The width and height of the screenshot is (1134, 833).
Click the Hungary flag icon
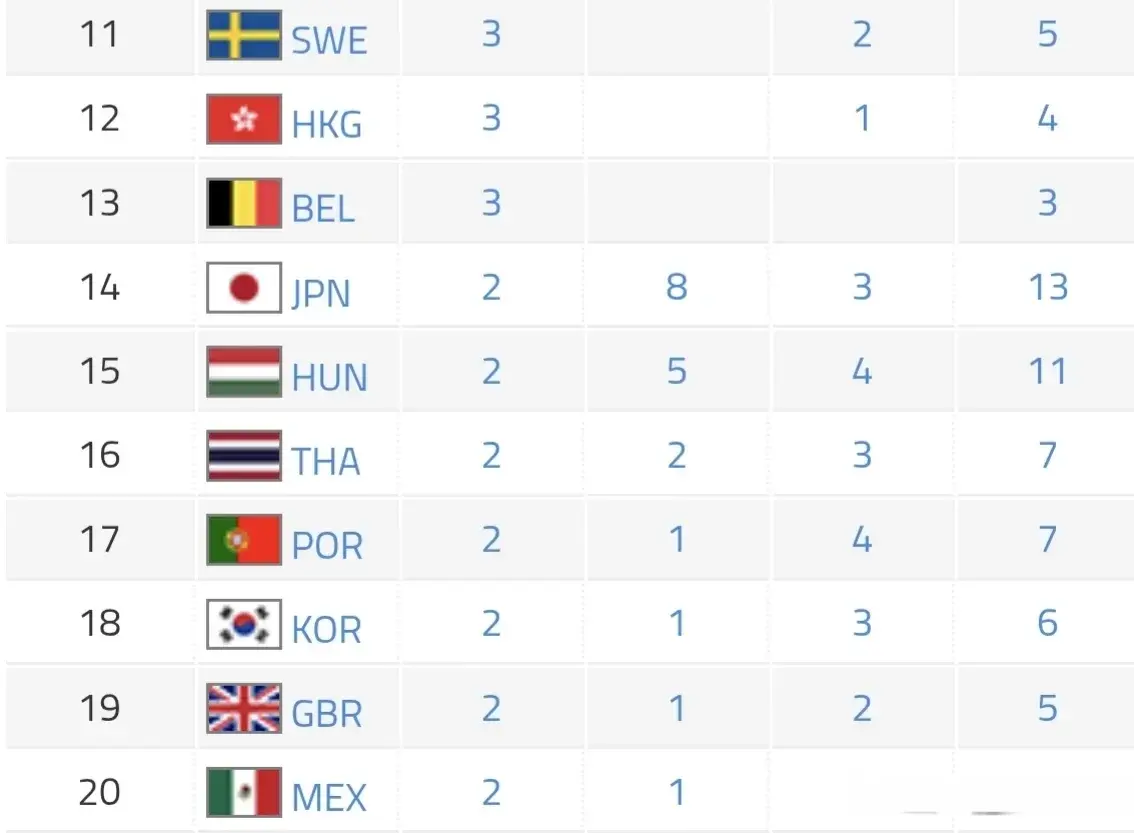tap(244, 372)
